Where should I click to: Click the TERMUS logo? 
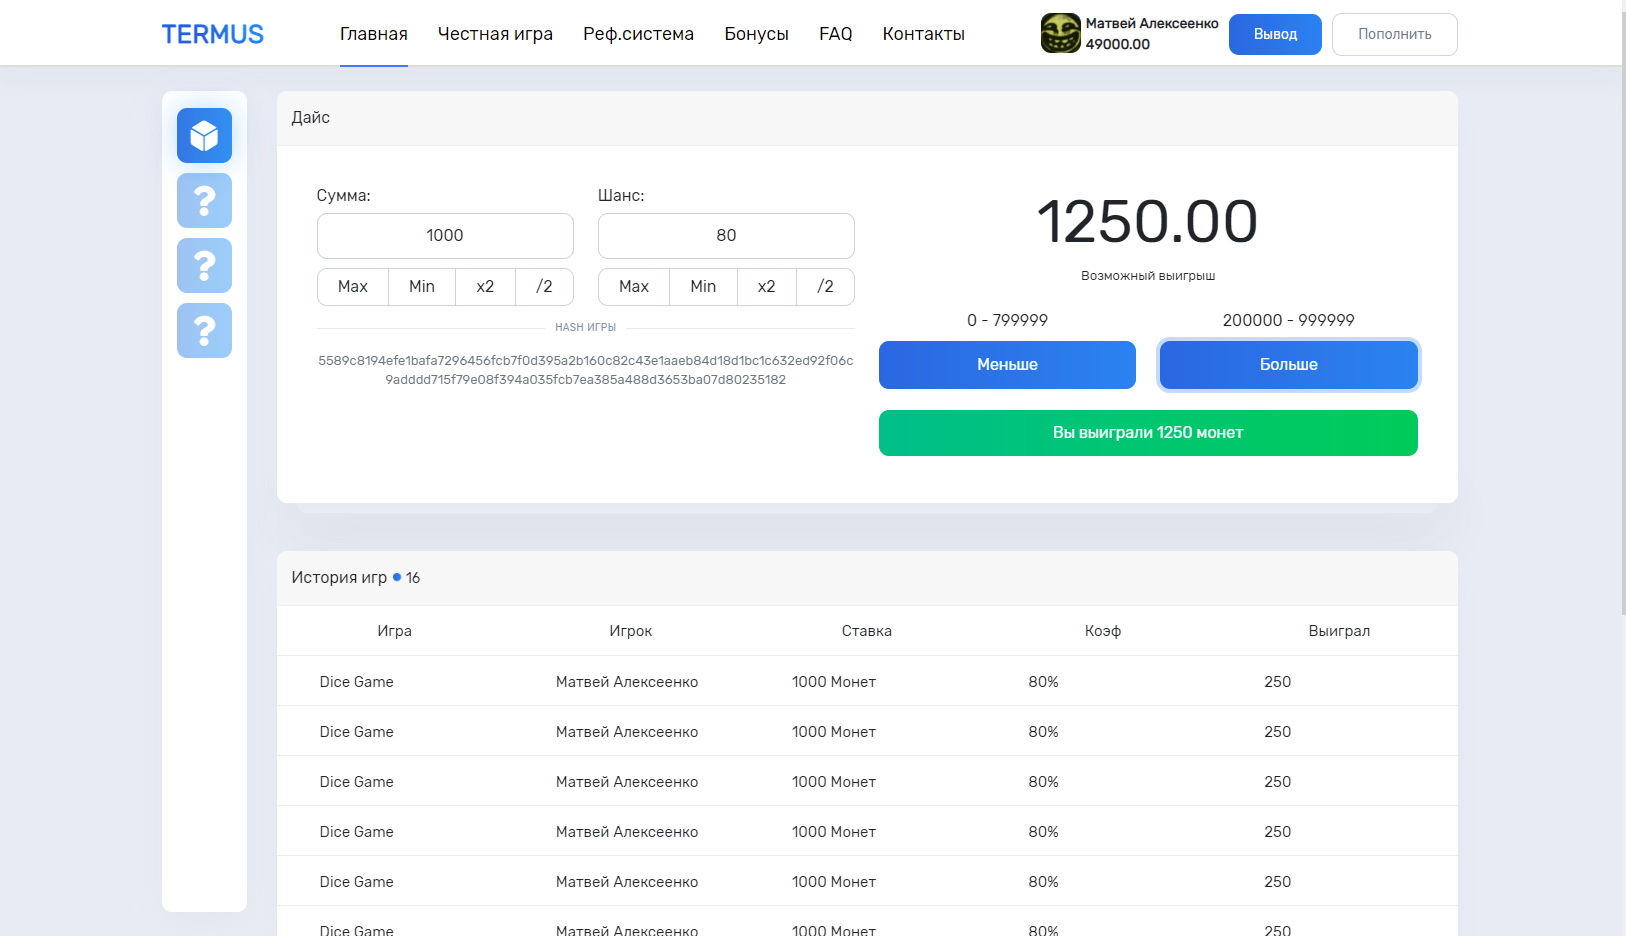(213, 34)
